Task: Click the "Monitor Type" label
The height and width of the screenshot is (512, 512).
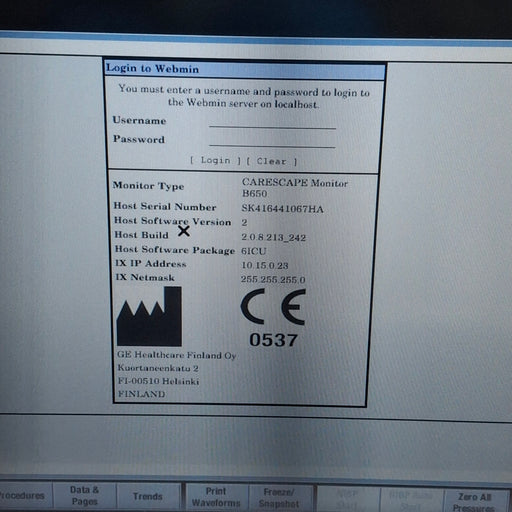Action: (x=148, y=186)
